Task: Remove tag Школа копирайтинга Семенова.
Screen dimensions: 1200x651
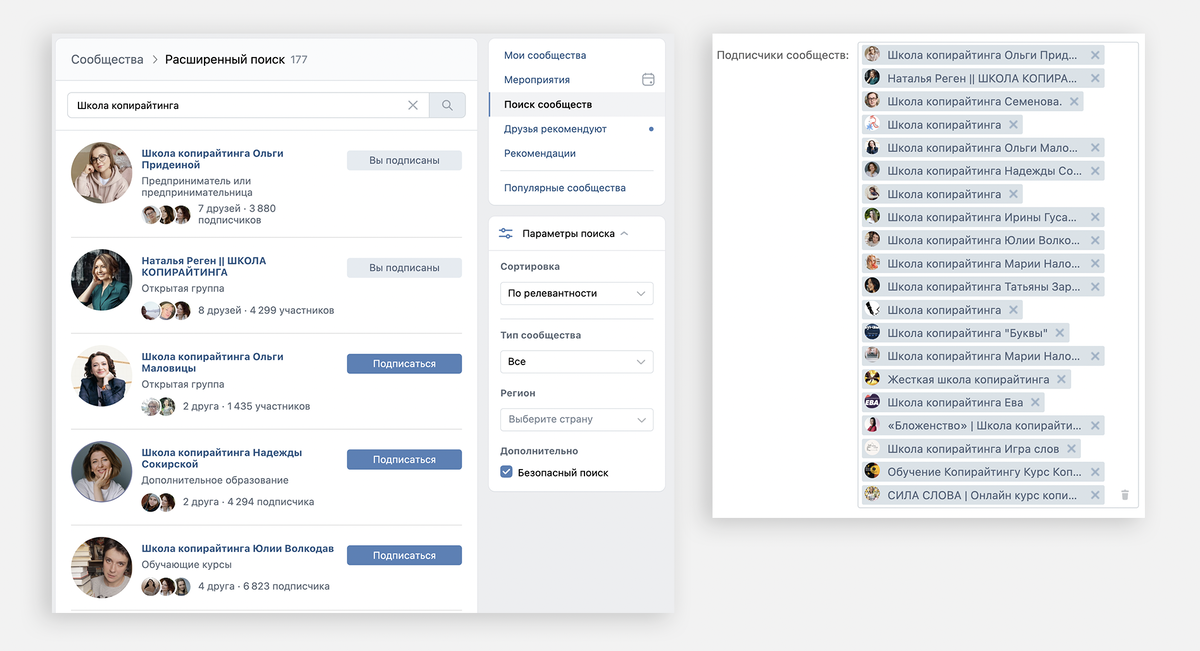Action: pyautogui.click(x=1074, y=101)
